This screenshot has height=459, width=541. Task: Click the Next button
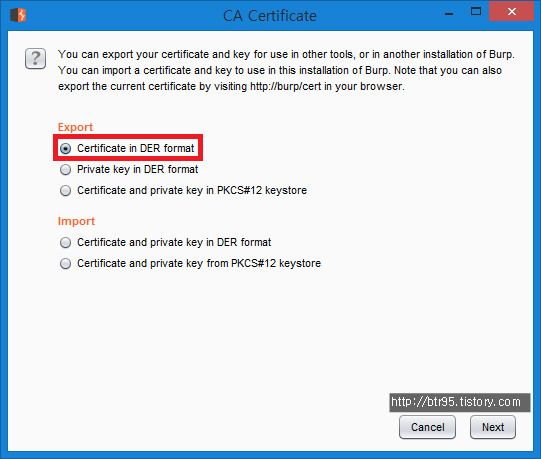493,427
